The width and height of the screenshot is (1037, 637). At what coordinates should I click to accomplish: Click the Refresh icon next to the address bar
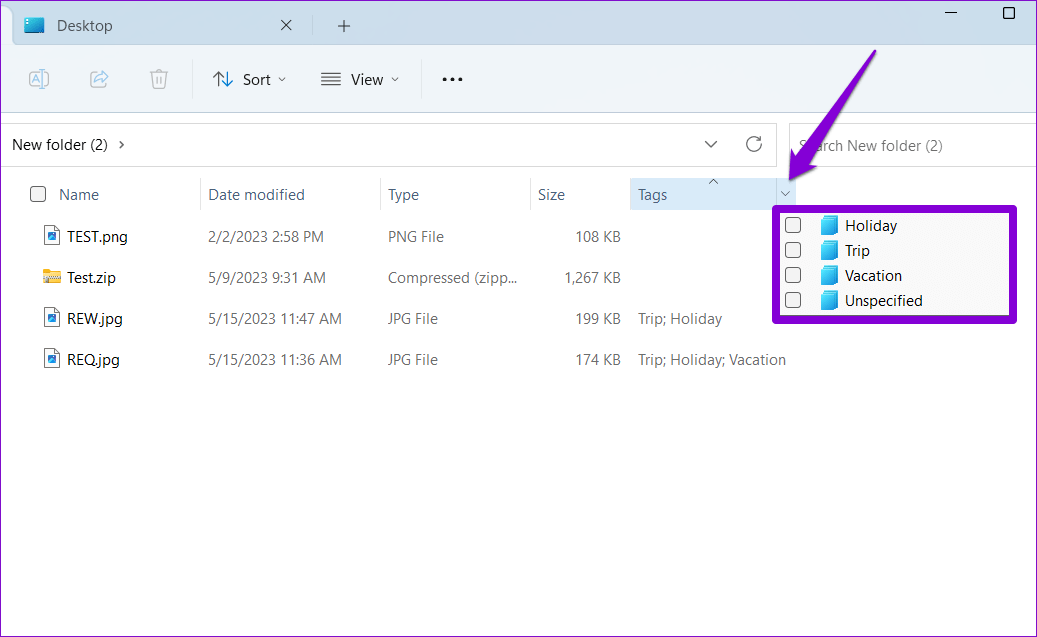[754, 144]
